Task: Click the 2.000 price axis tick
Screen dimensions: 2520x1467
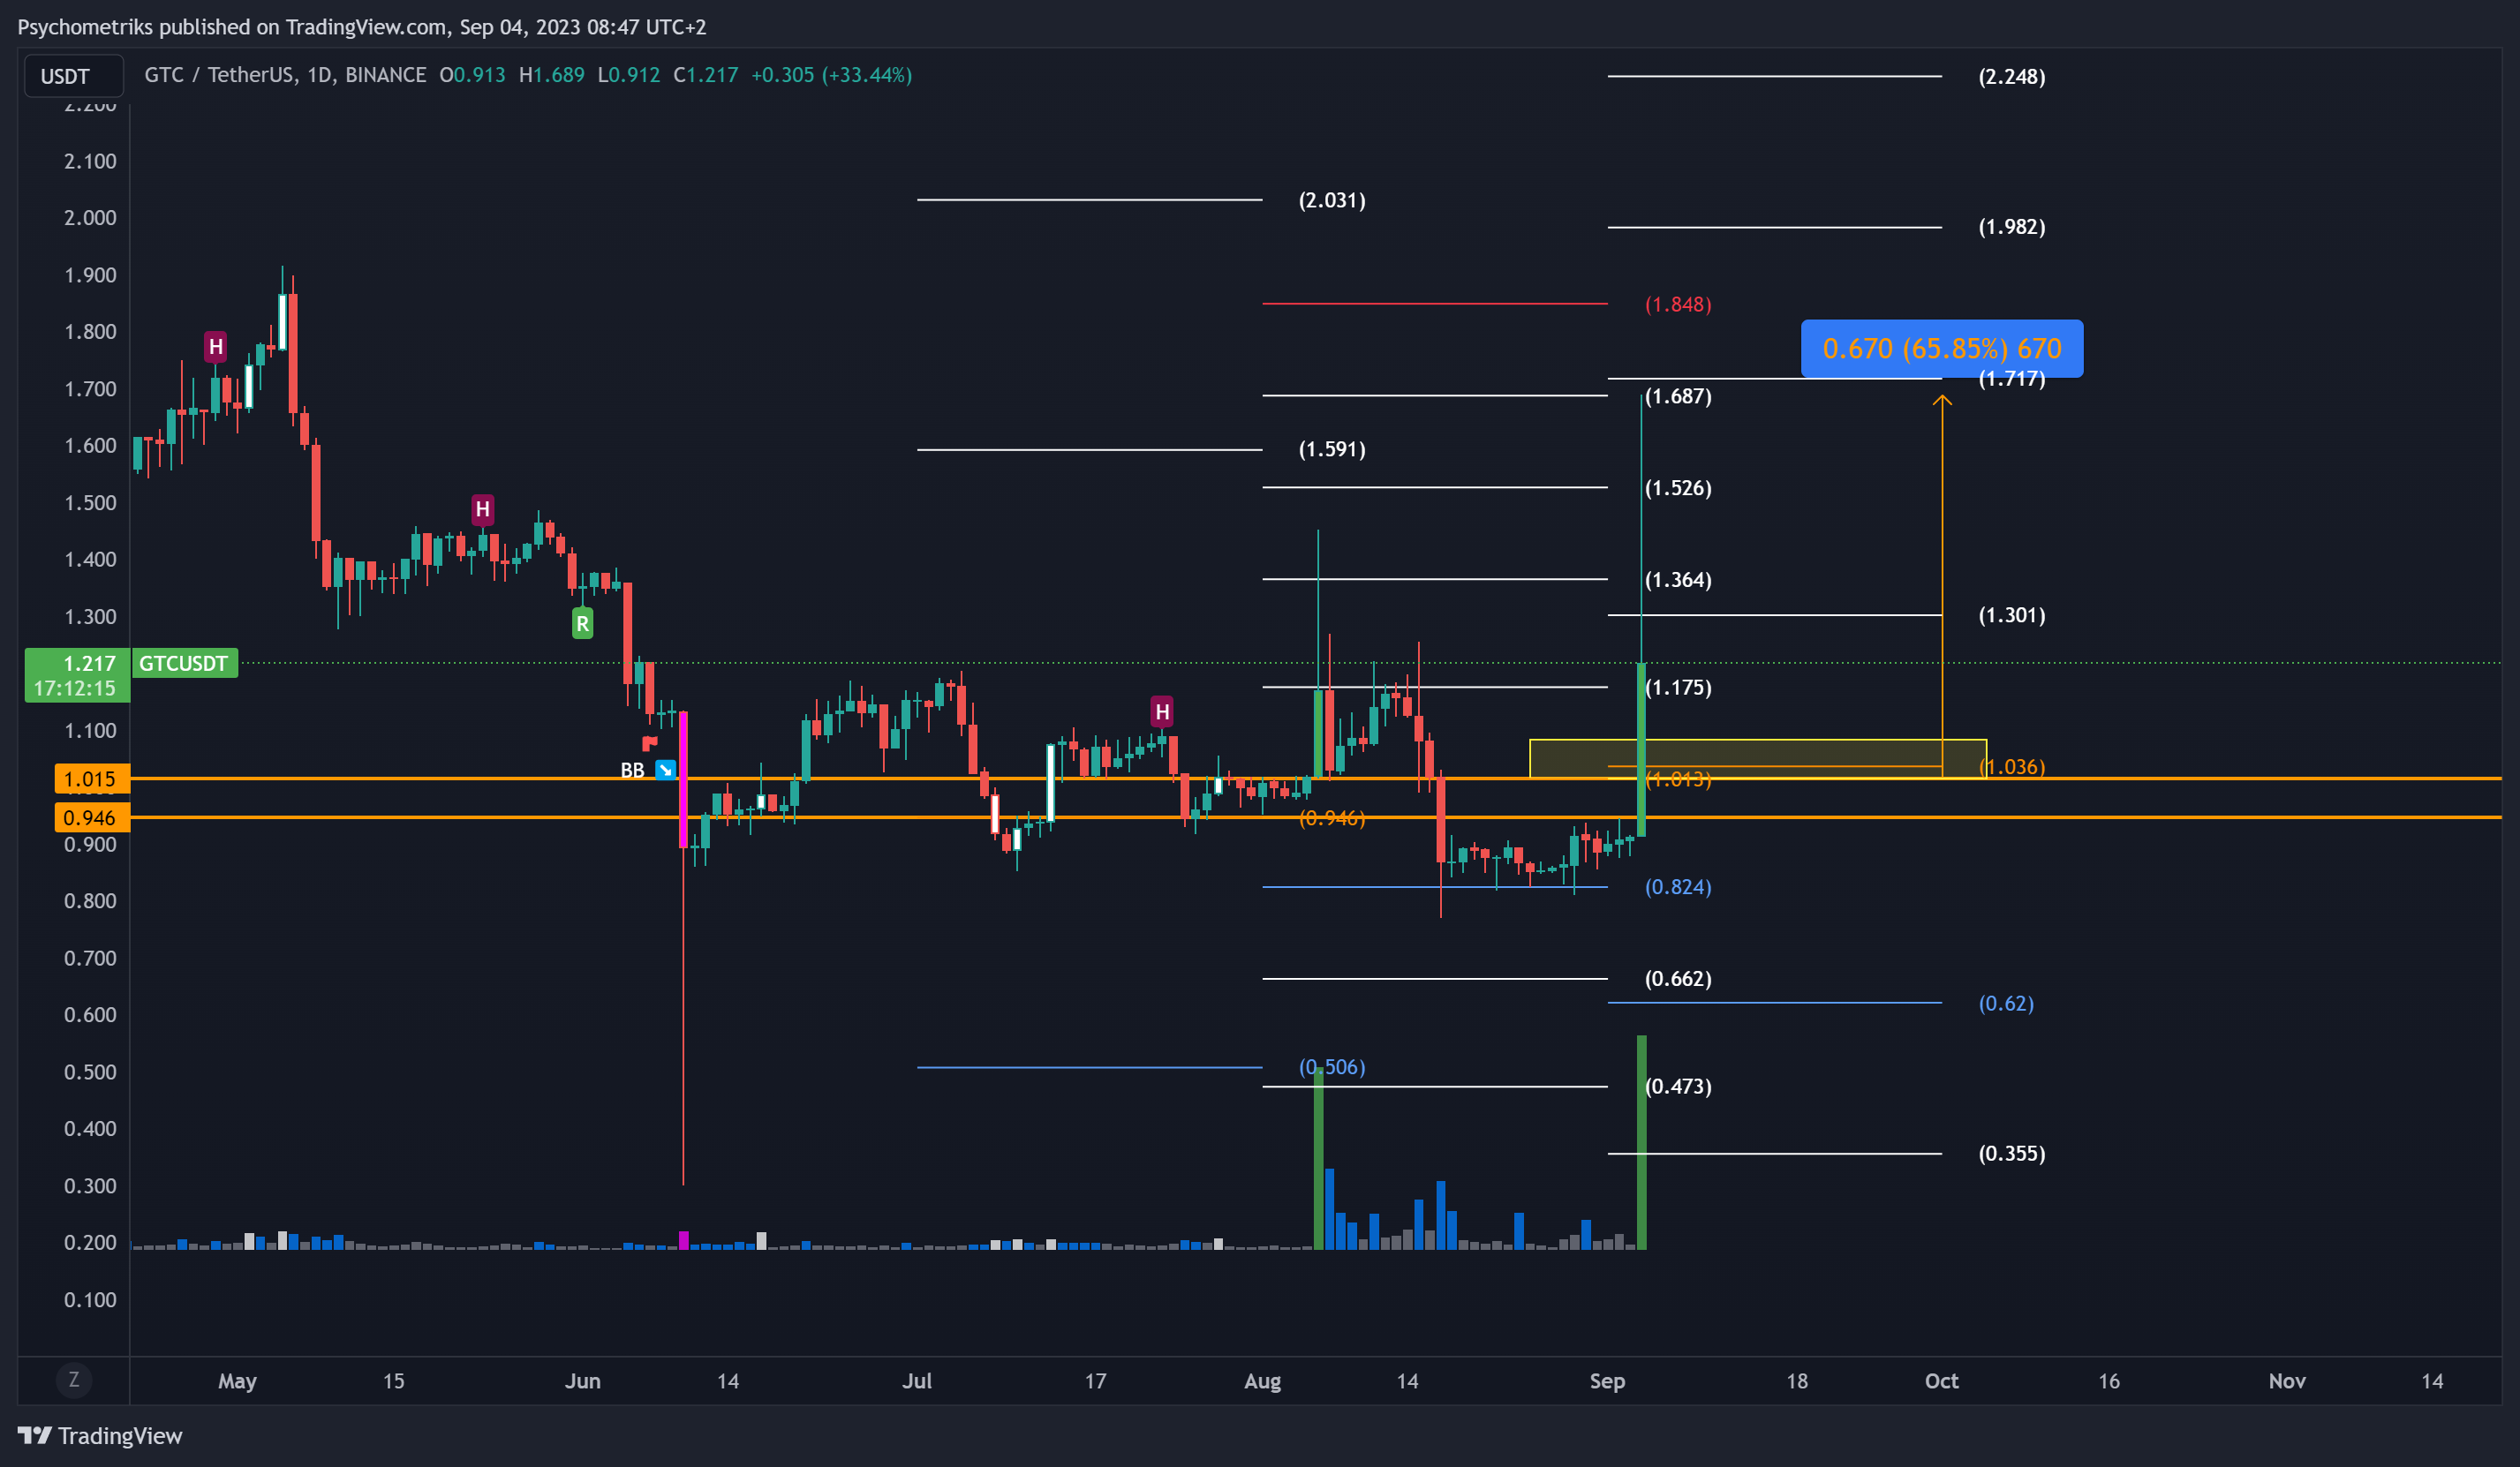Action: pos(90,218)
